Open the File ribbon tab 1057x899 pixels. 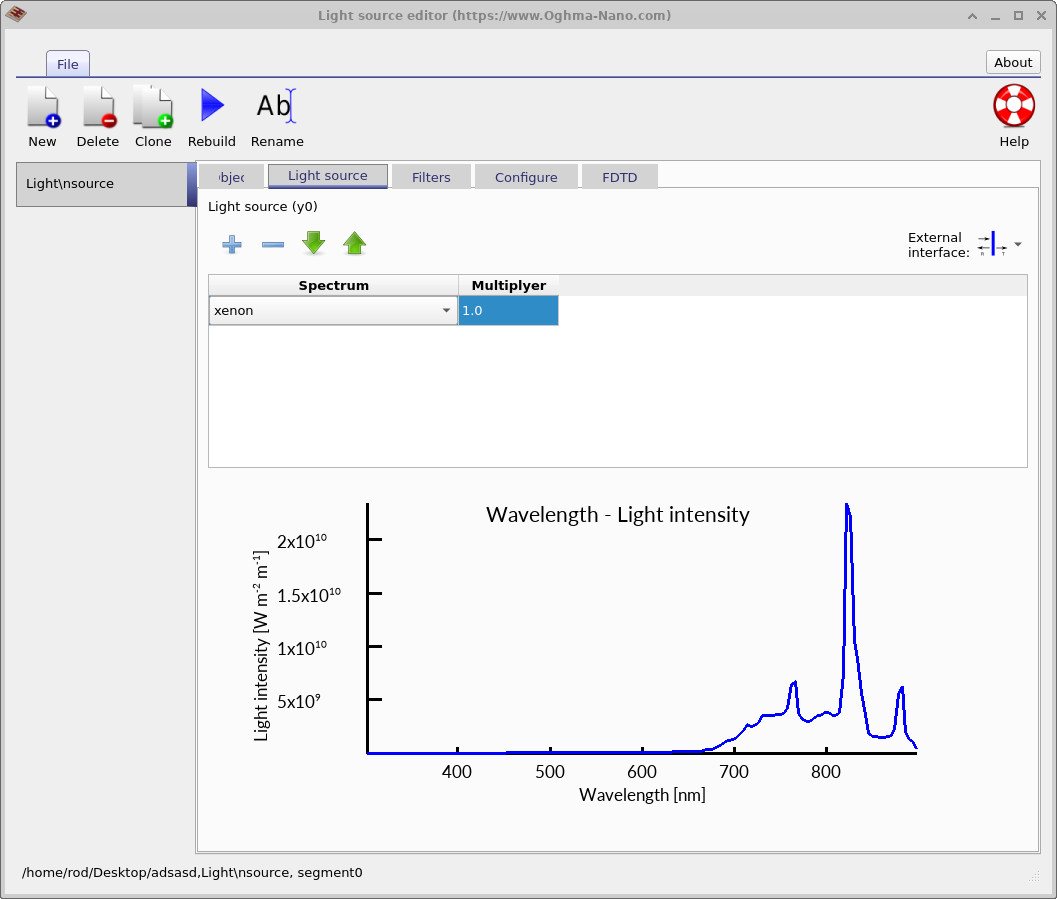coord(67,64)
